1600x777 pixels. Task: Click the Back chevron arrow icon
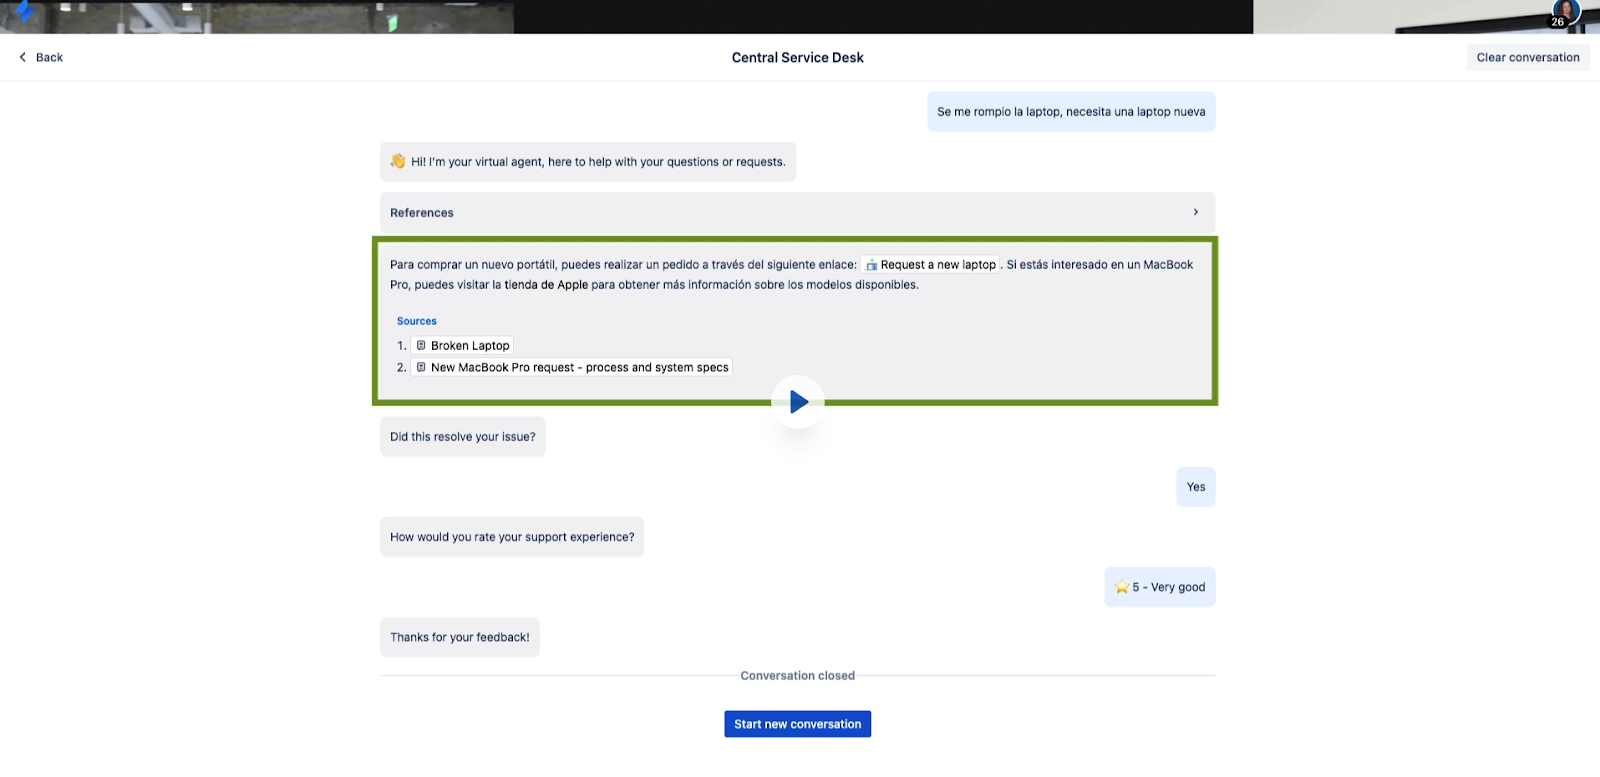(x=23, y=57)
